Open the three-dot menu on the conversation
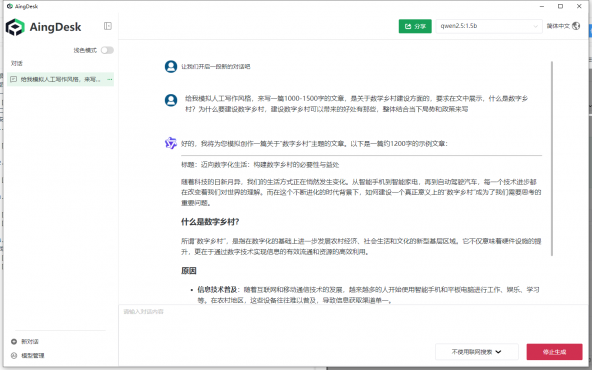This screenshot has width=592, height=370. (110, 79)
